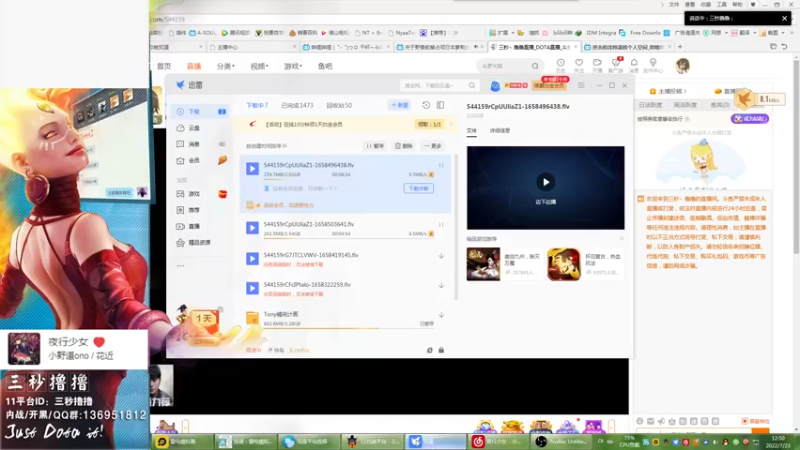Toggle the detail panel layout icon
The height and width of the screenshot is (450, 800).
[440, 105]
